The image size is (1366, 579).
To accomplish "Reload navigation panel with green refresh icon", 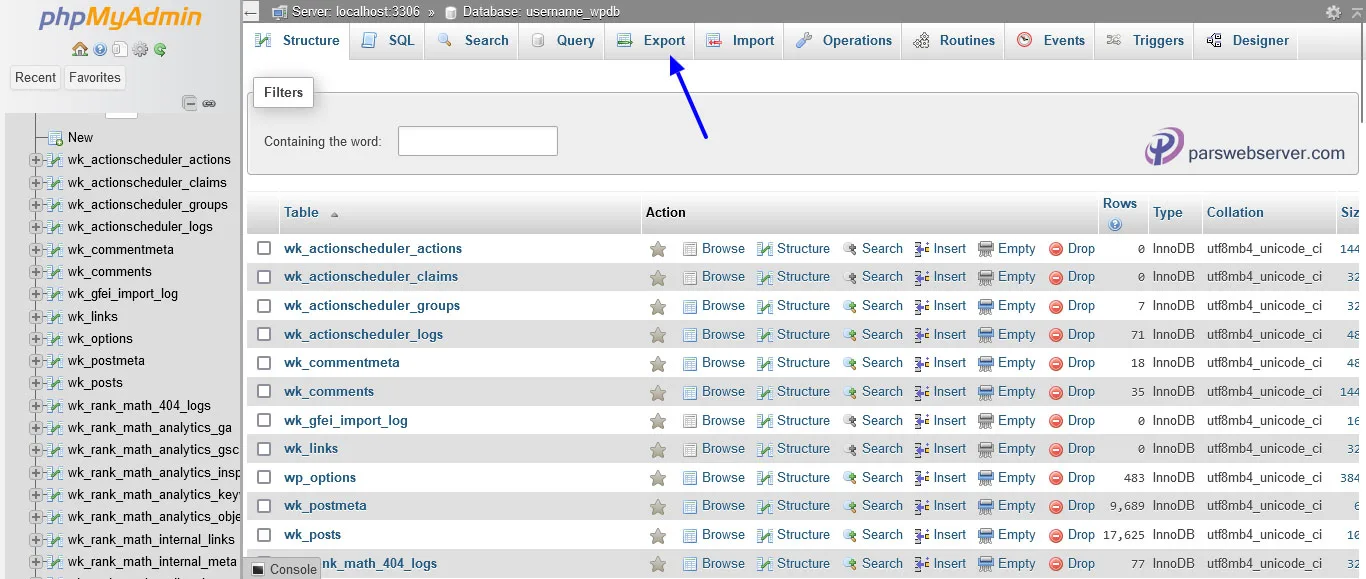I will coord(160,50).
